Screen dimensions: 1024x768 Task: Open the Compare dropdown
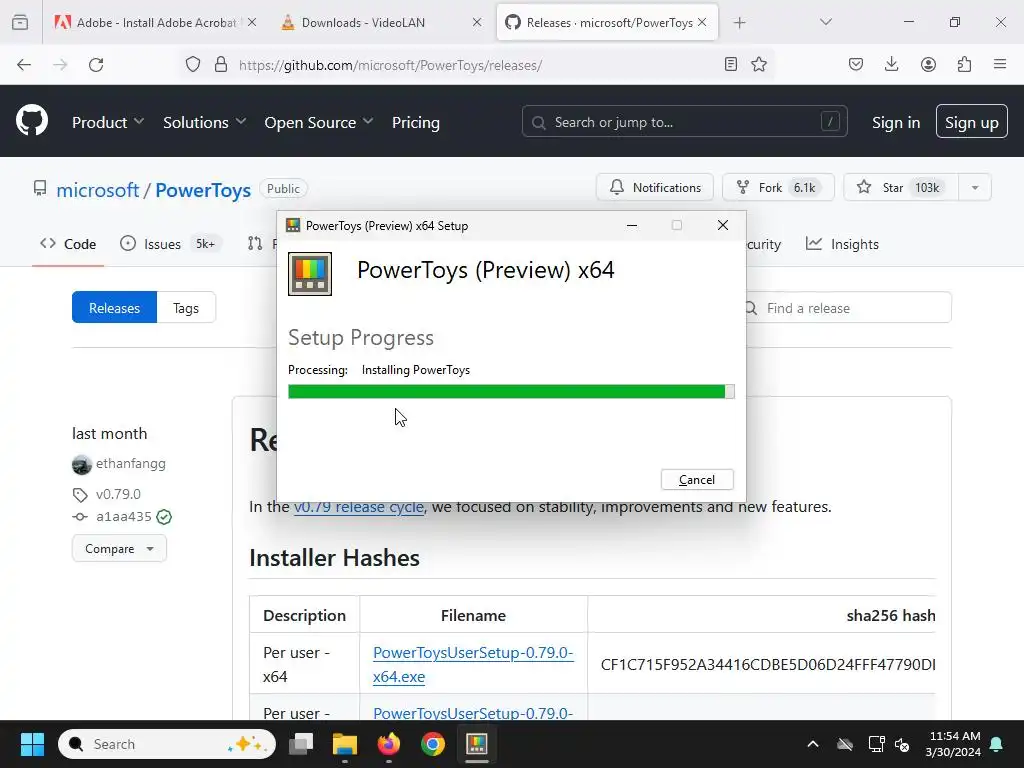(120, 549)
